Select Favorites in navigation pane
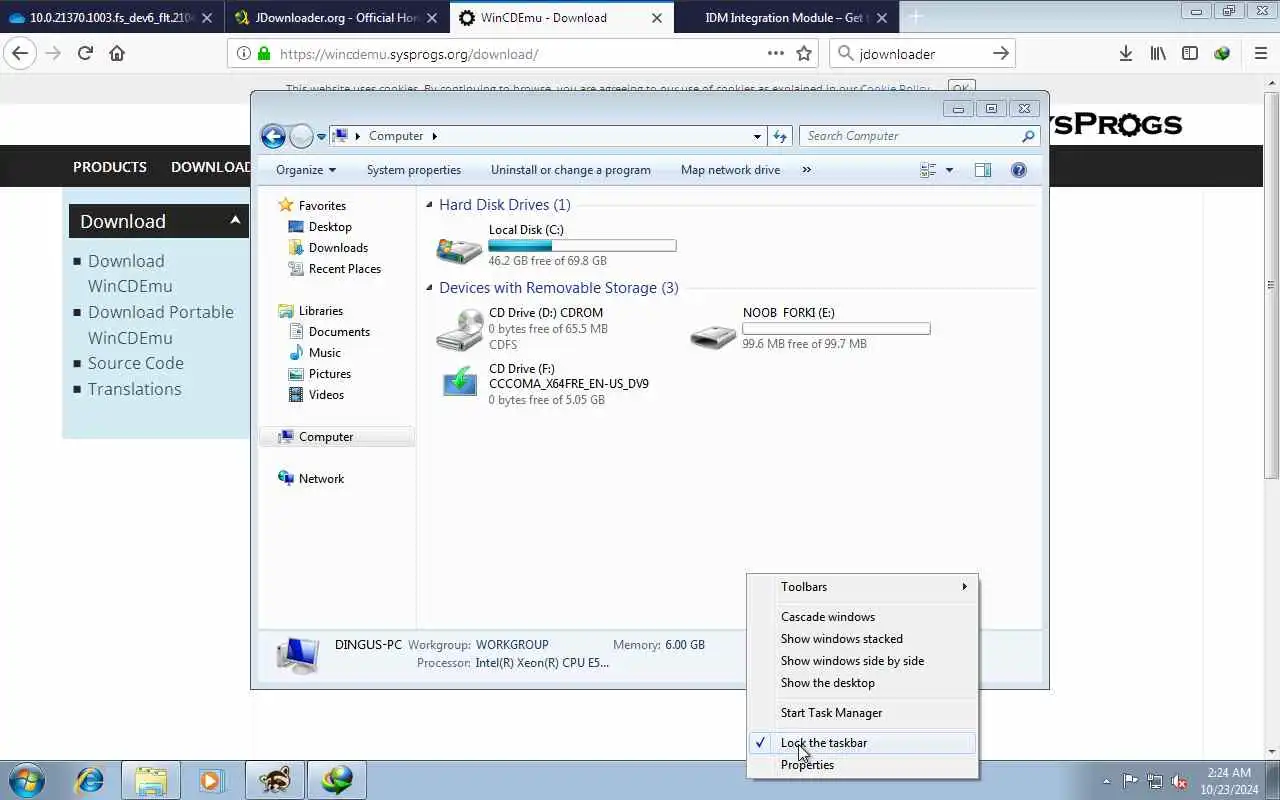Viewport: 1280px width, 800px height. tap(321, 205)
